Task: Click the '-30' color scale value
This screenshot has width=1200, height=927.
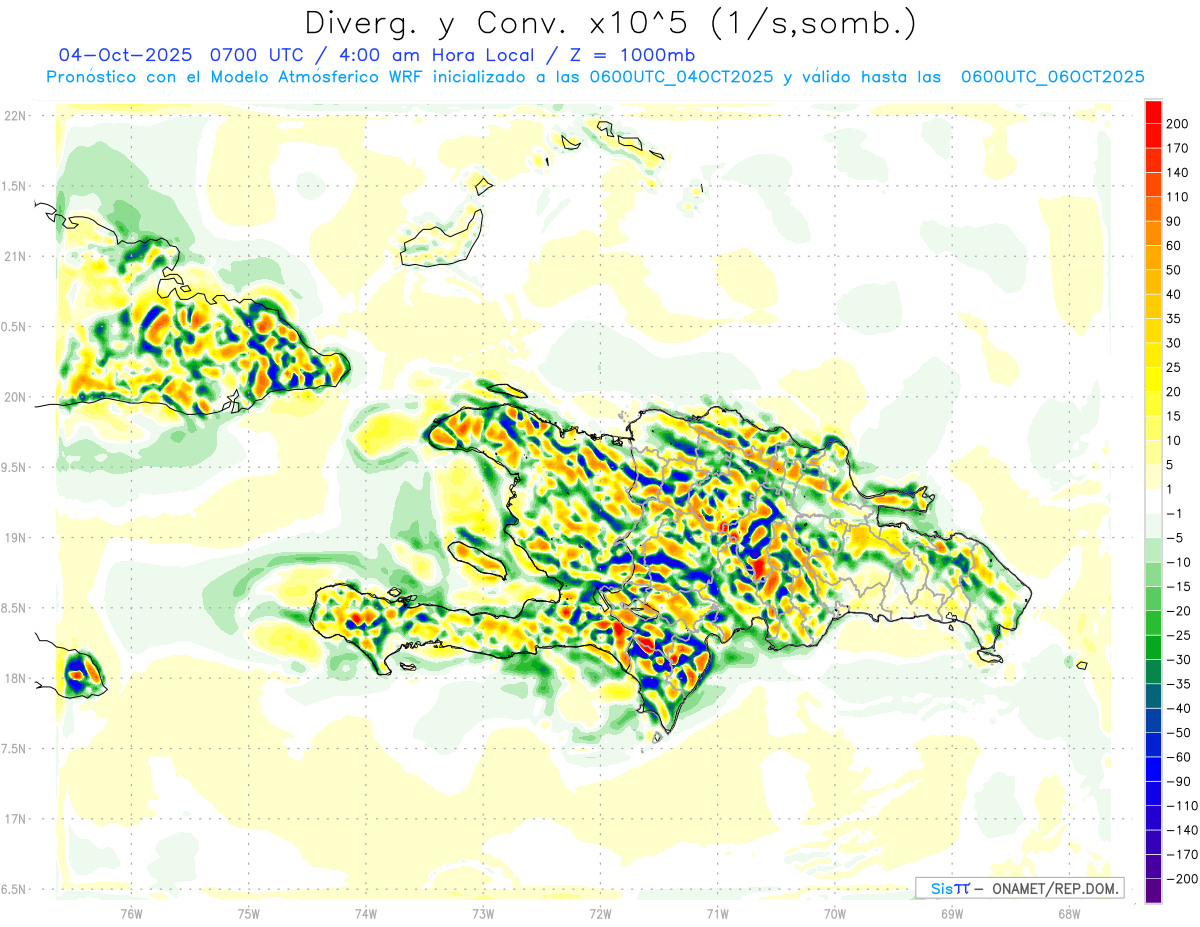Action: point(1177,660)
